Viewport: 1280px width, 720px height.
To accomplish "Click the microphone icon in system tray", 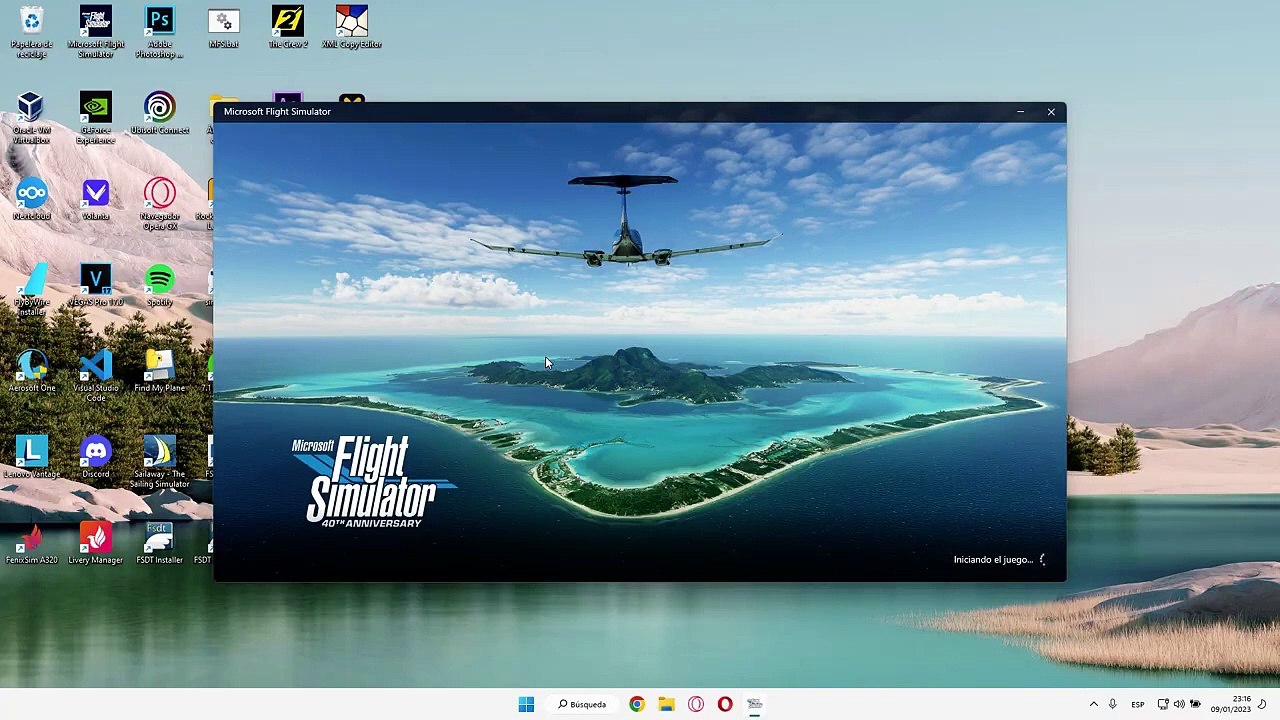I will pos(1112,704).
